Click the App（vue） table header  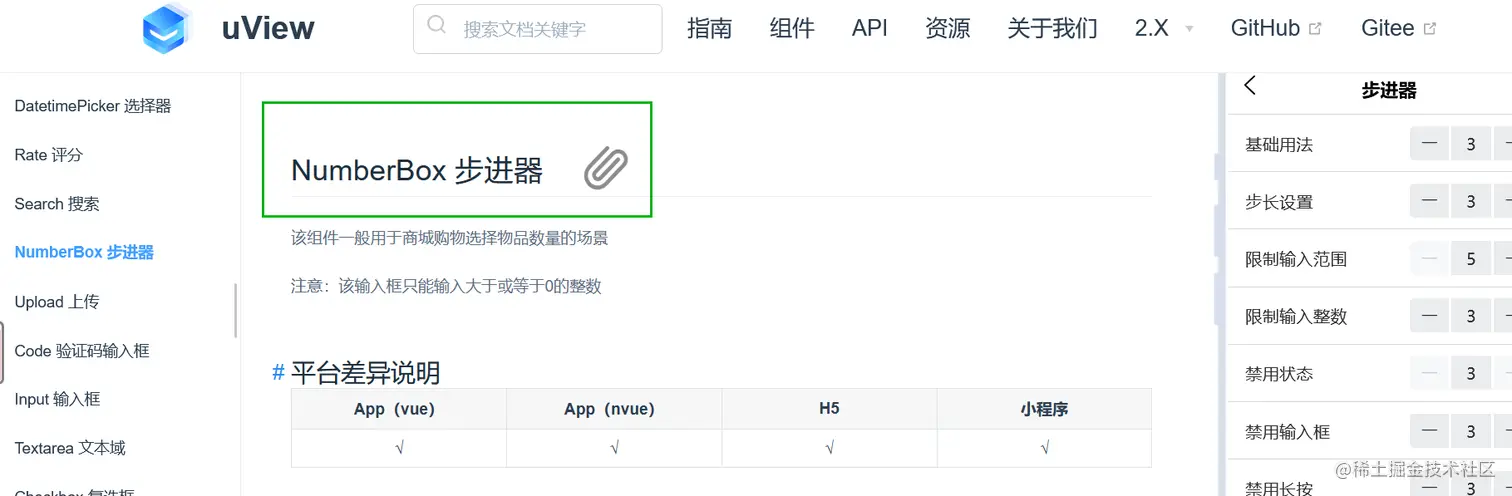tap(399, 409)
